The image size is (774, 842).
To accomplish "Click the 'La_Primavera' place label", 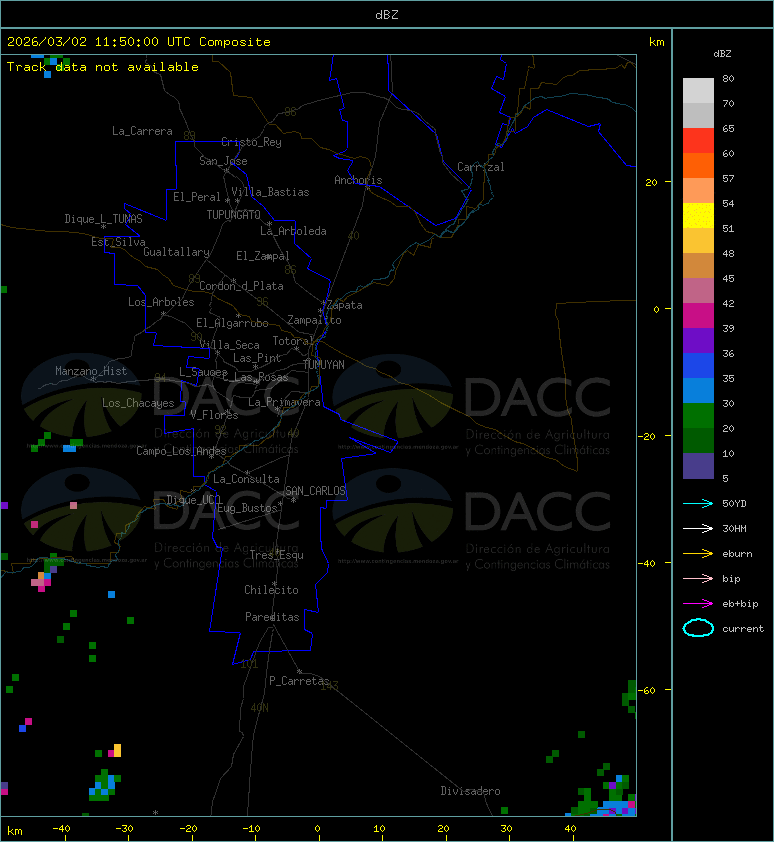I will tap(284, 402).
